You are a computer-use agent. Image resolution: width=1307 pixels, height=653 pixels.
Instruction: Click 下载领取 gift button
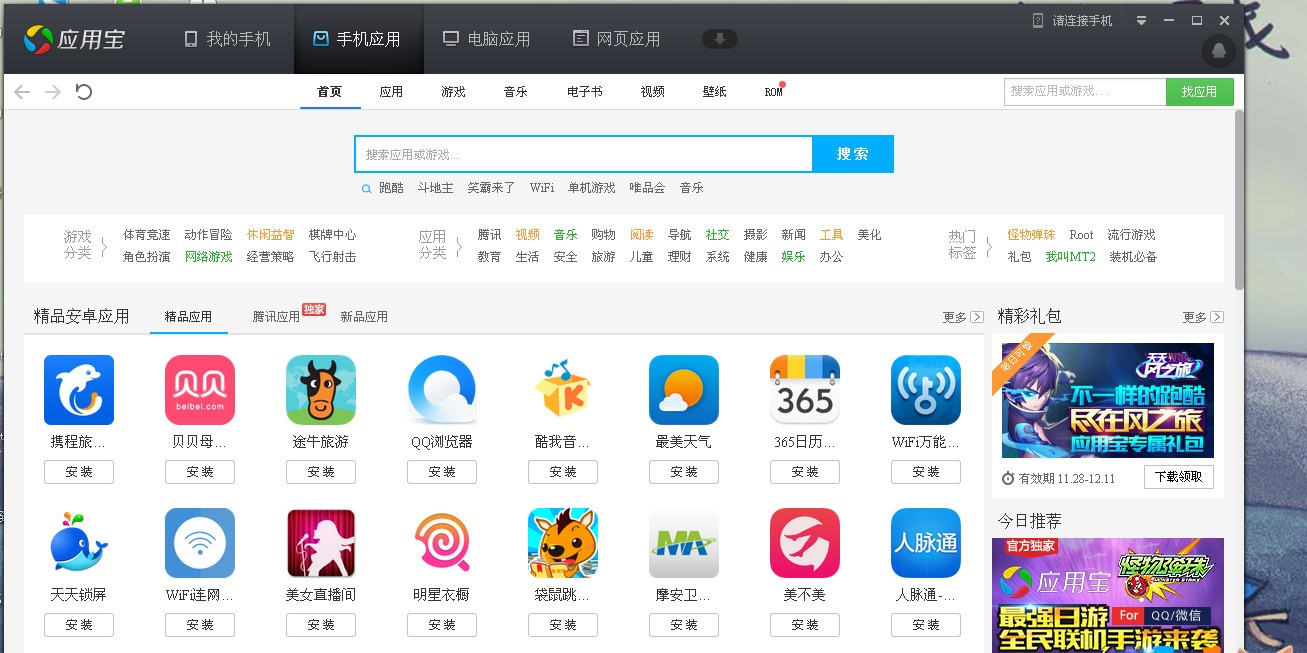pyautogui.click(x=1179, y=477)
